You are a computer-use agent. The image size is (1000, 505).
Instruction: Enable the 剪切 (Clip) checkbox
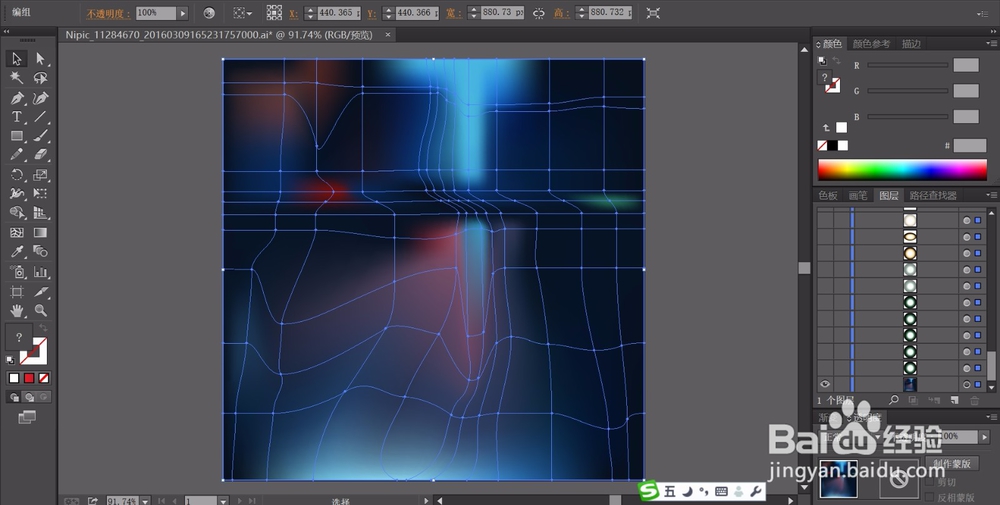click(930, 483)
